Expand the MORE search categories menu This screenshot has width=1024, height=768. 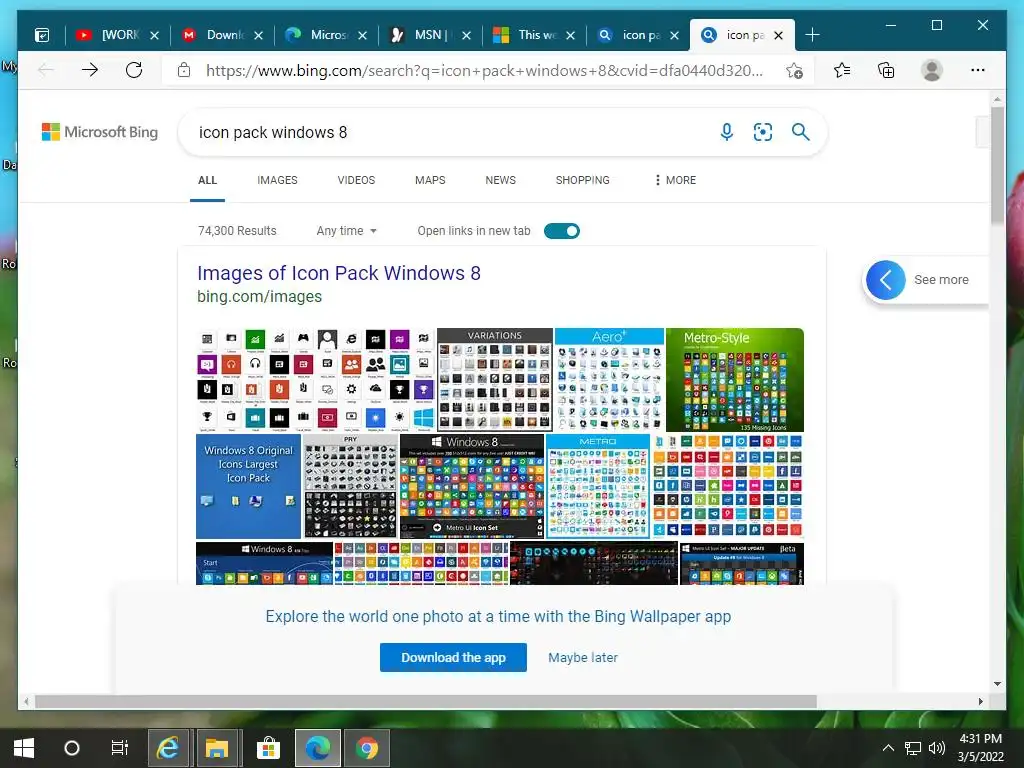(x=675, y=180)
